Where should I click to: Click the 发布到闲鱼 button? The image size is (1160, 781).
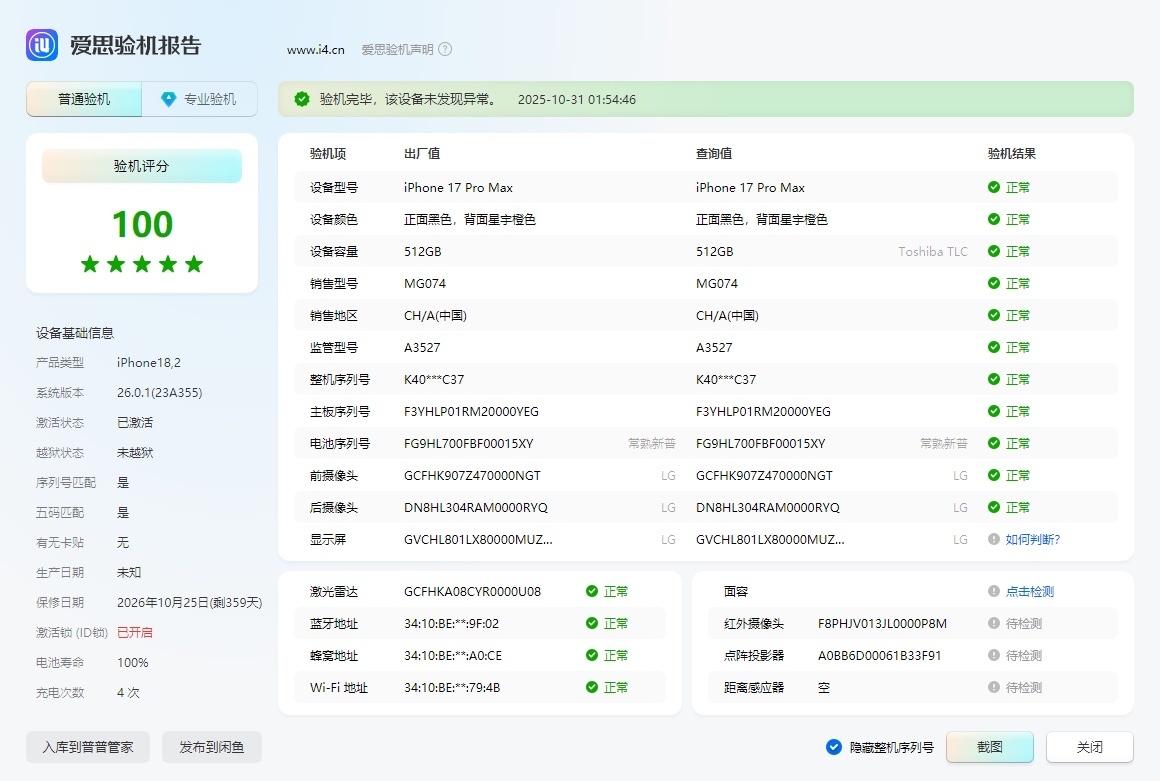pos(211,747)
